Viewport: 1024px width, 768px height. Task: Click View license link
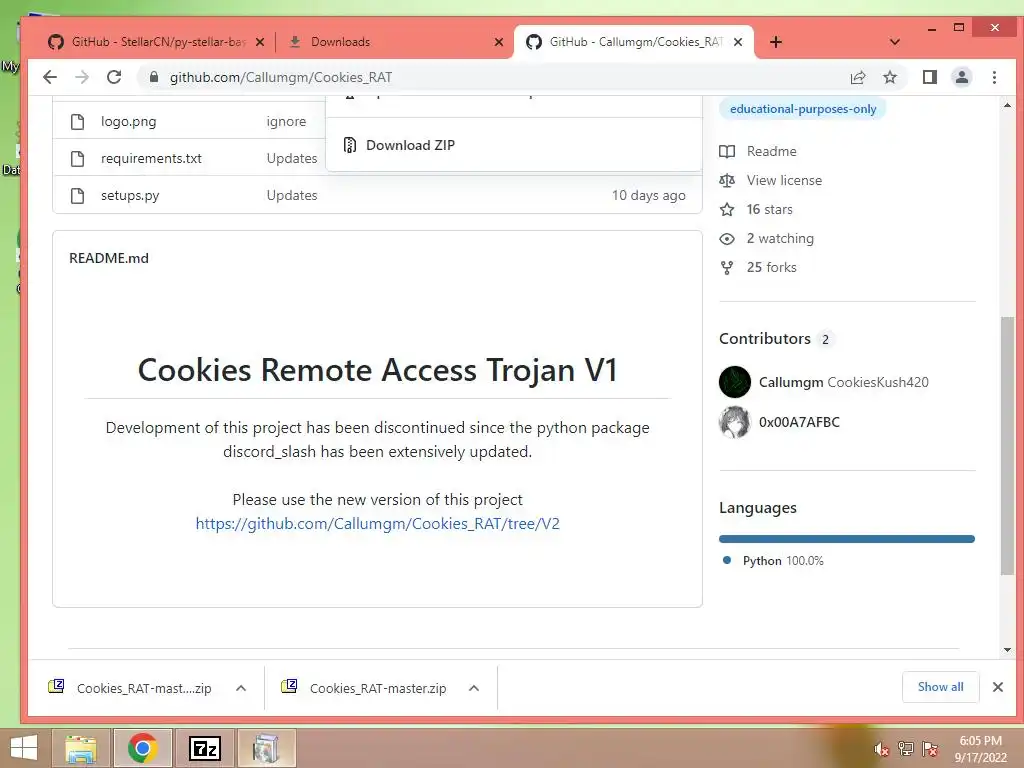click(784, 180)
